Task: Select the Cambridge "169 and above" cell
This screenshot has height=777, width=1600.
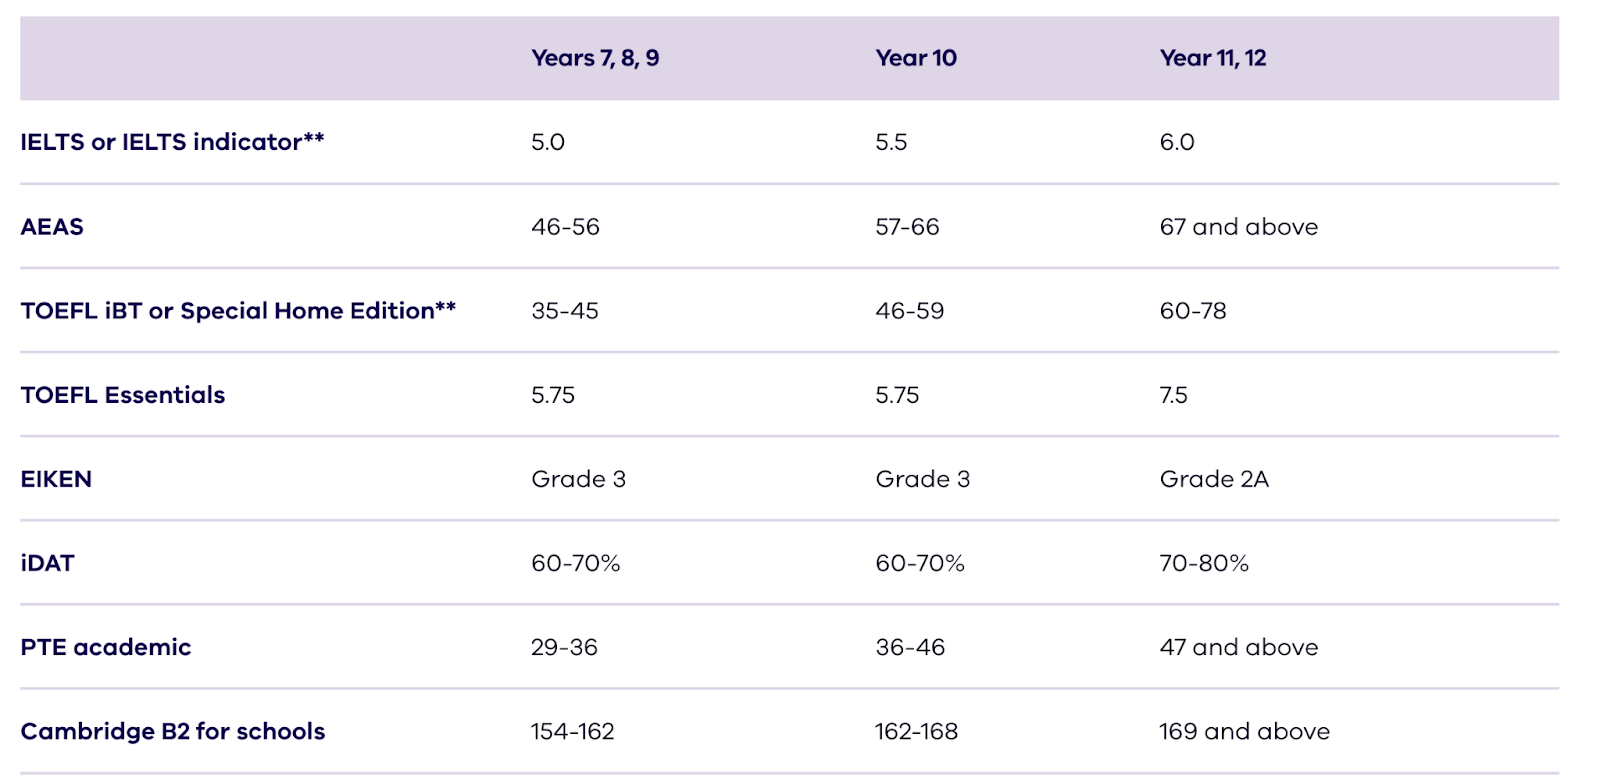Action: pyautogui.click(x=1244, y=731)
